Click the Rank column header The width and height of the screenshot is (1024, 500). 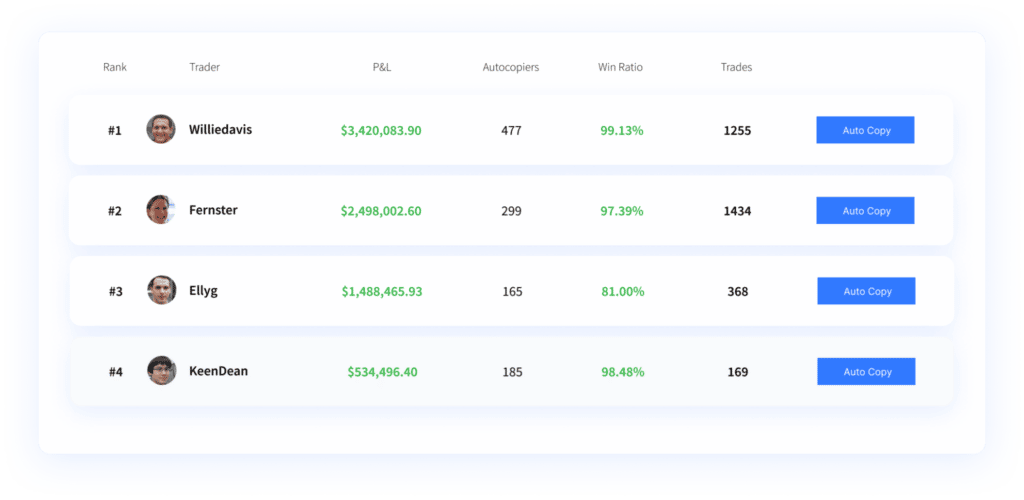pyautogui.click(x=115, y=68)
